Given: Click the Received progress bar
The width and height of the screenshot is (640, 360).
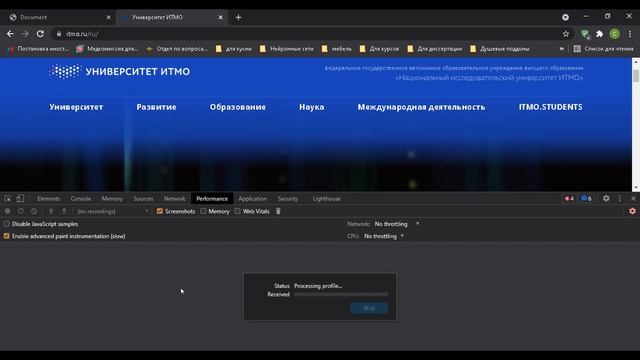Looking at the screenshot, I should (341, 294).
